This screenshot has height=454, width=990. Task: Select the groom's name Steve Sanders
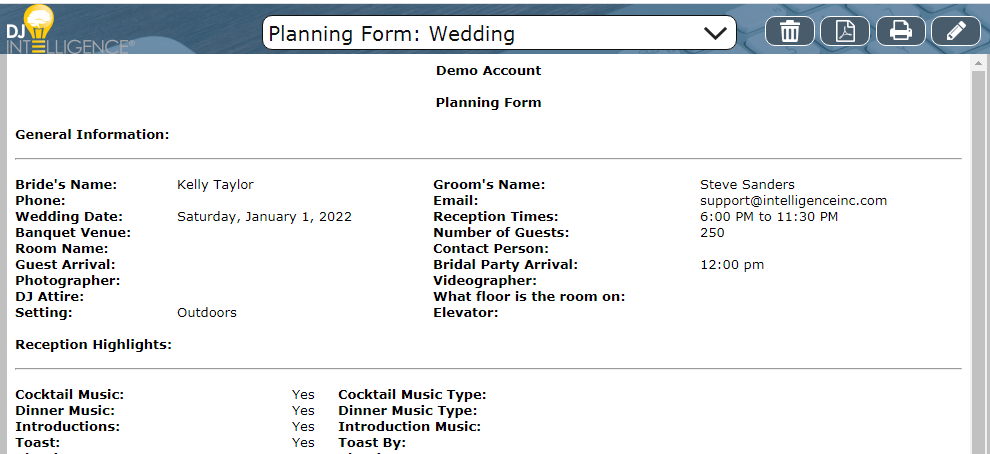coord(747,185)
